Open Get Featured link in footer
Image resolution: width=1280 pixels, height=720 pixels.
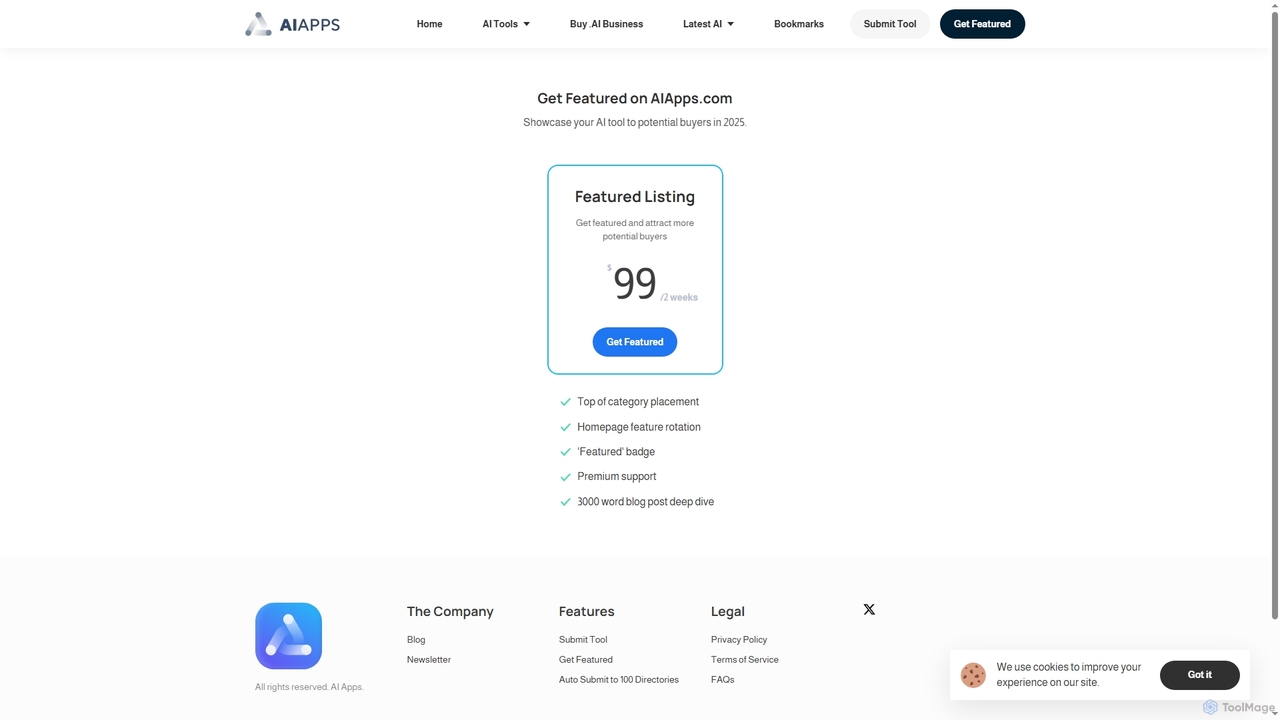(x=586, y=660)
